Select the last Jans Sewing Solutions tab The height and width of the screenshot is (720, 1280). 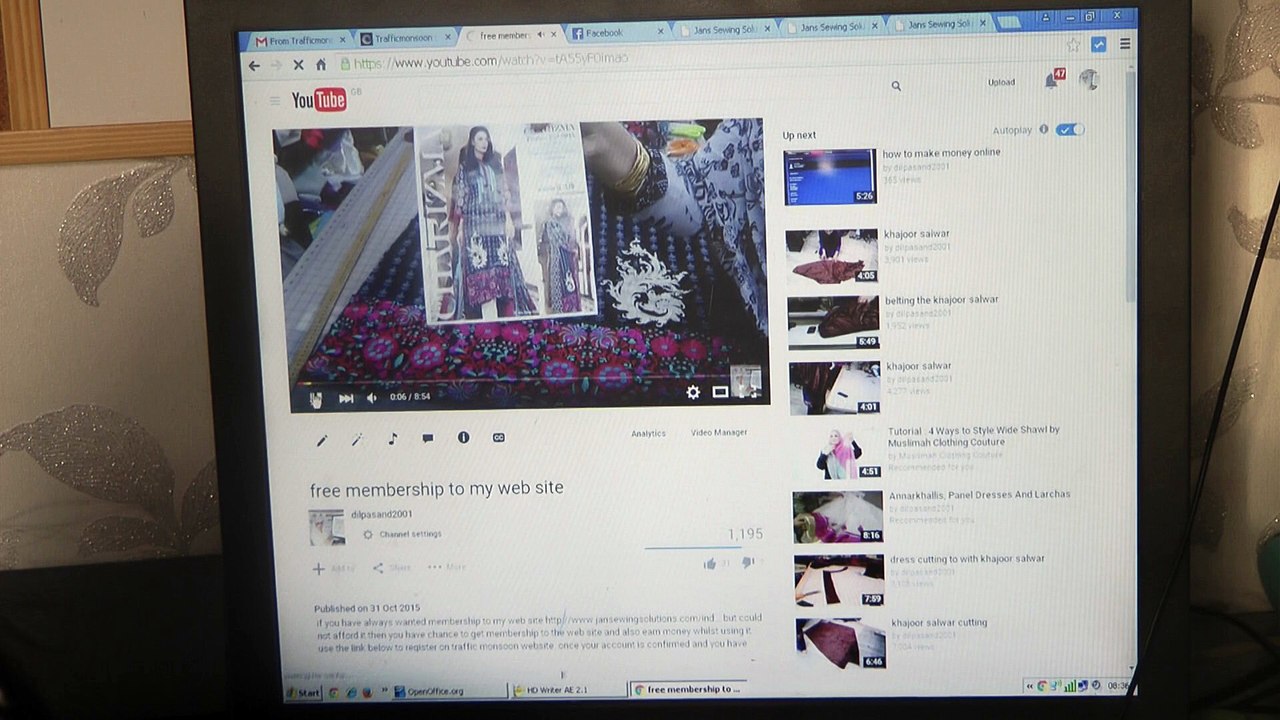click(x=940, y=25)
